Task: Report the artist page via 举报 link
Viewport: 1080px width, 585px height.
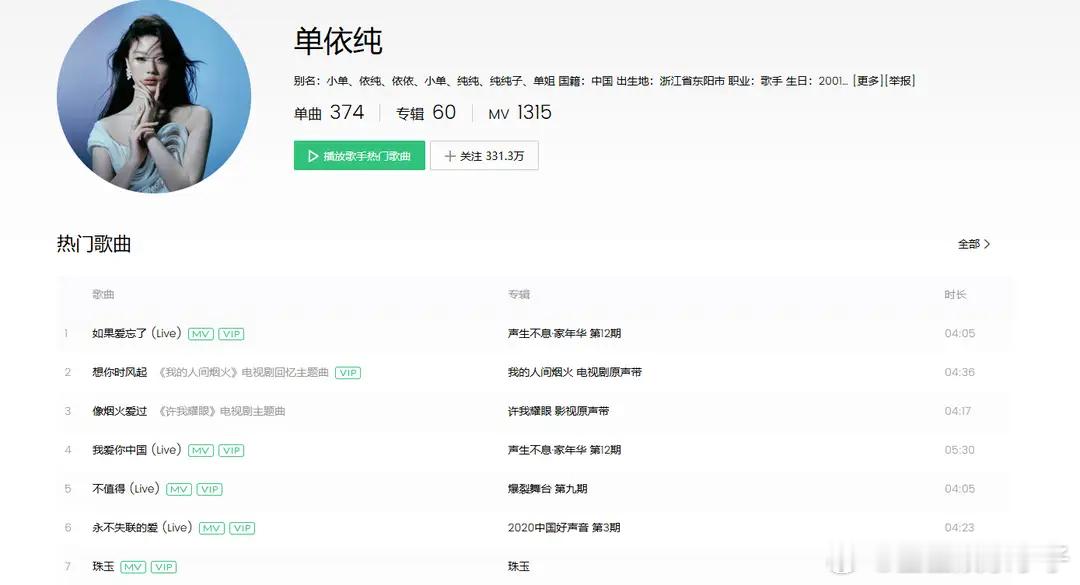Action: tap(900, 81)
